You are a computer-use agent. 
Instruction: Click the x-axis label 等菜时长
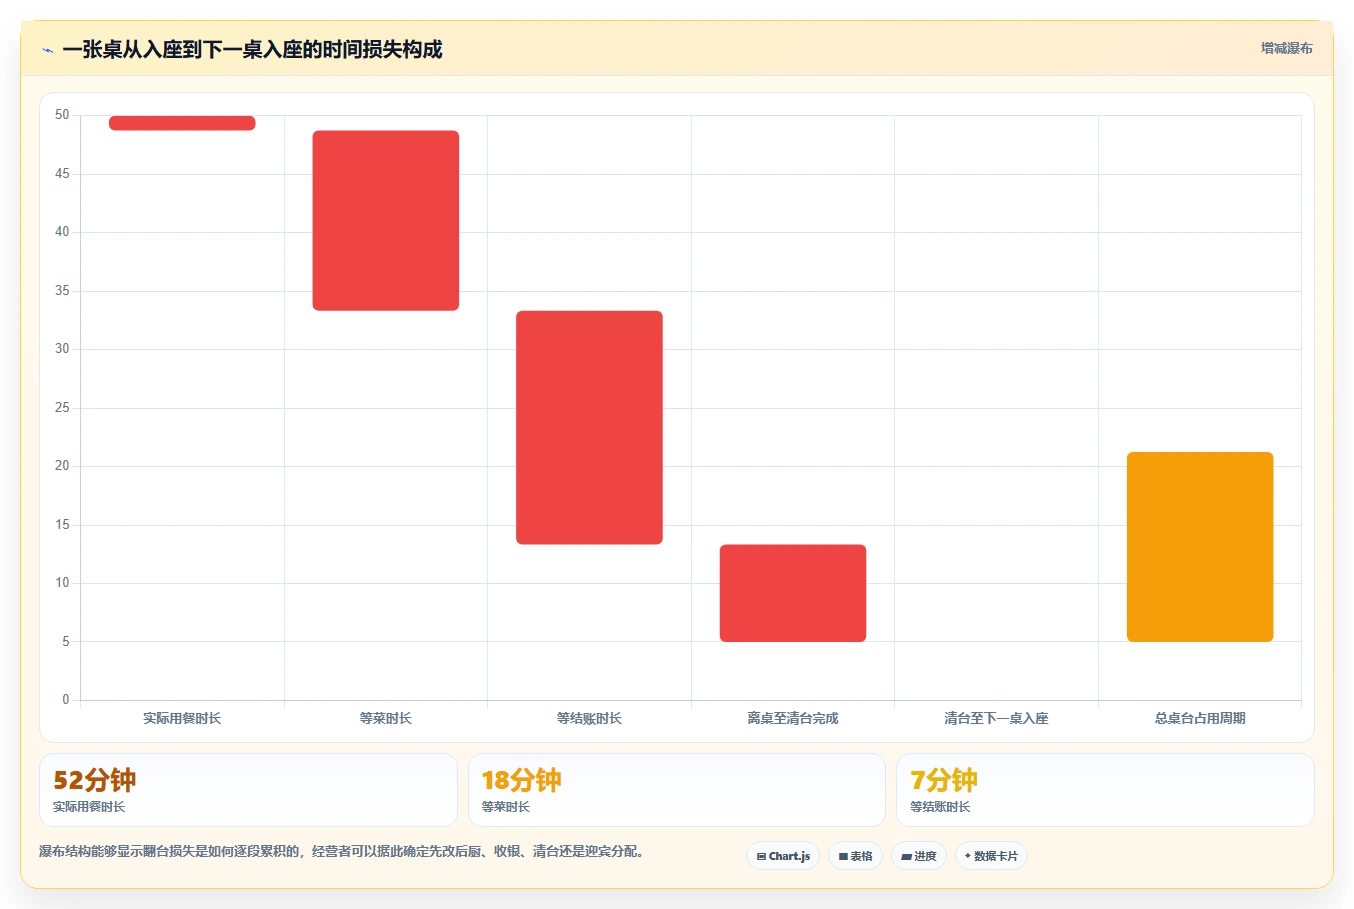coord(386,718)
